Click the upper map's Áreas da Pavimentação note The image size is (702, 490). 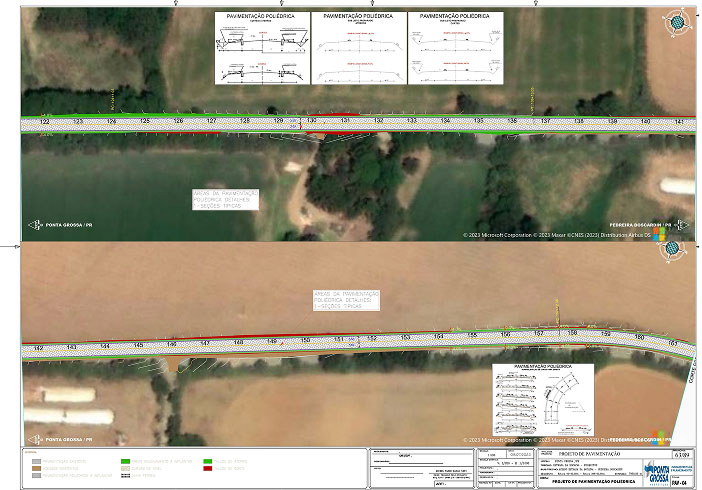click(226, 199)
